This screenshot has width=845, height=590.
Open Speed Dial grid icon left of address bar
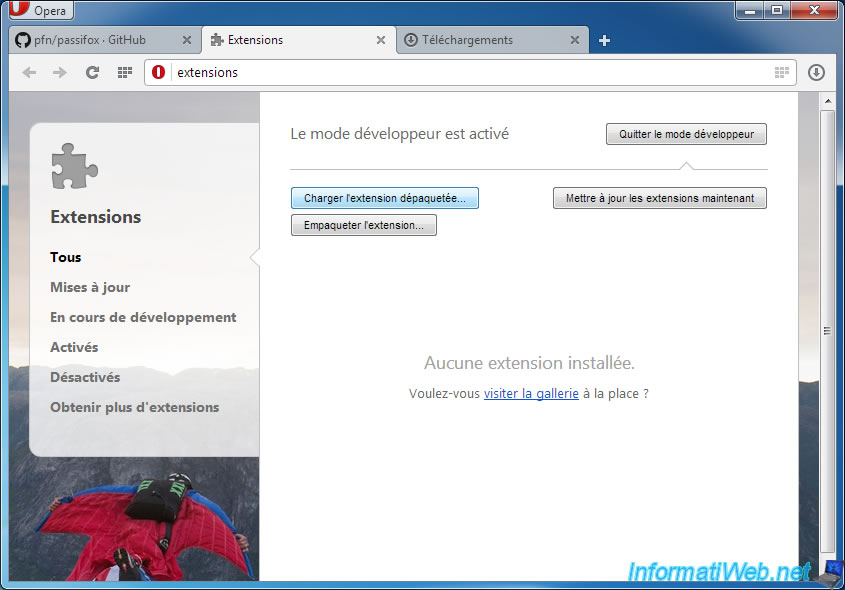[125, 72]
